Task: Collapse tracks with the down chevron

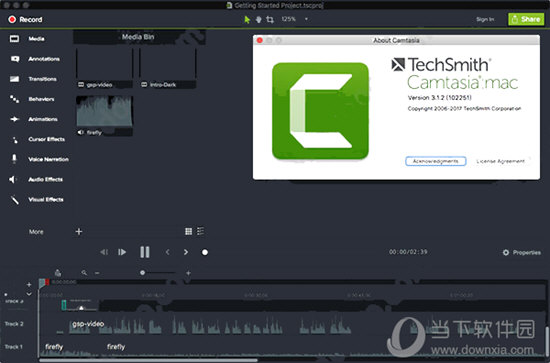Action: 29,294
